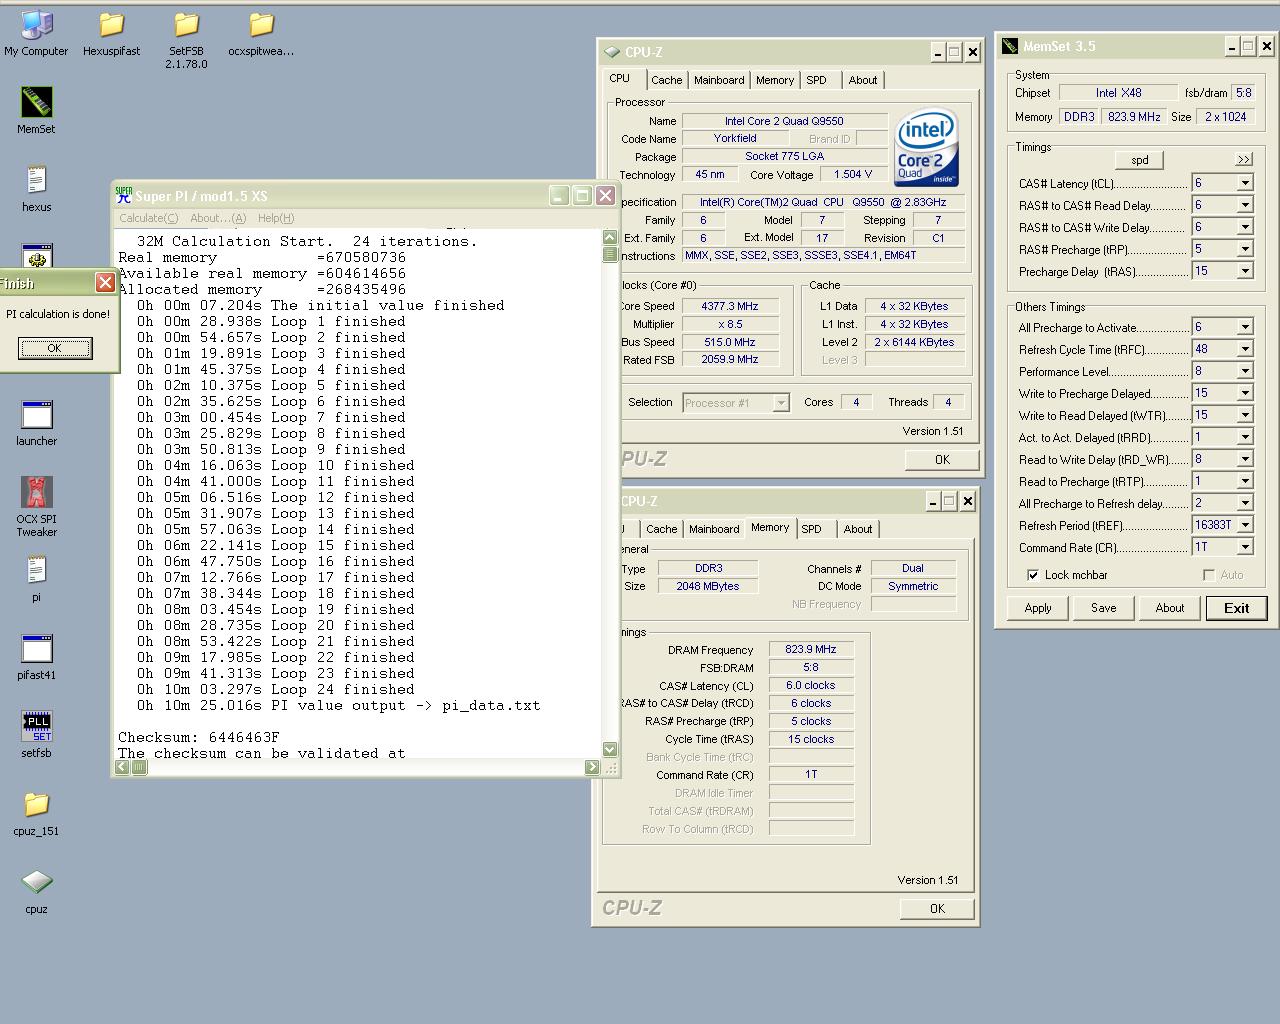Click the Checksum: 6446463F line
This screenshot has height=1024, width=1280.
tap(199, 737)
